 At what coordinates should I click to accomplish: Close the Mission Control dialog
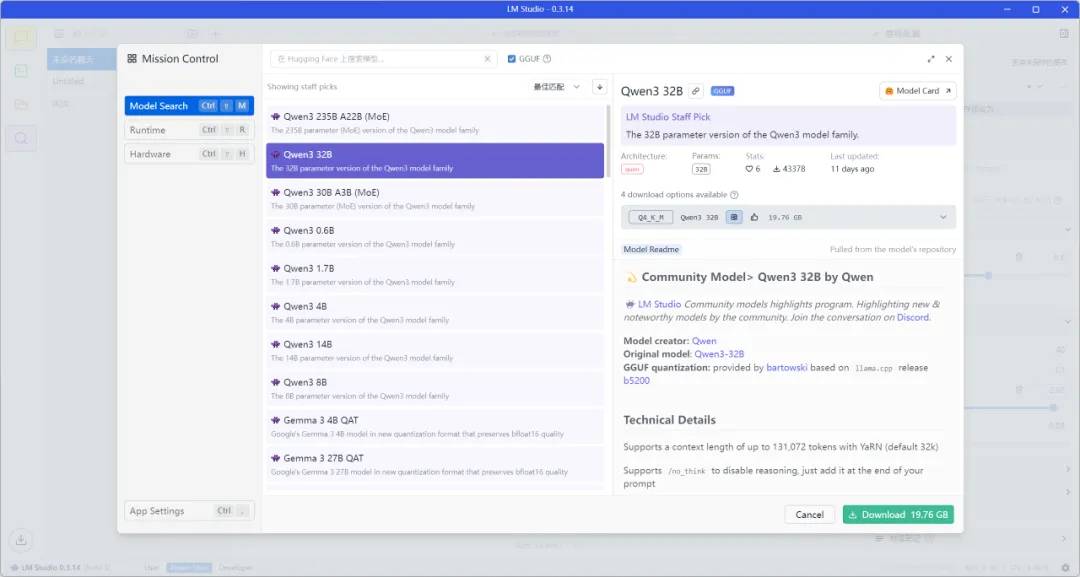click(948, 59)
